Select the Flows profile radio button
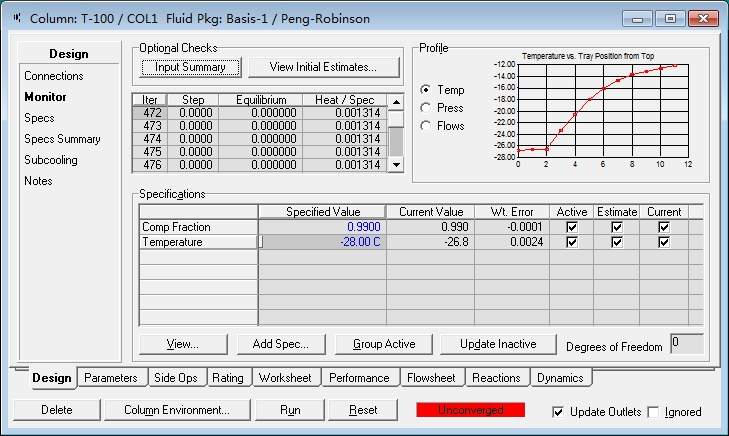The height and width of the screenshot is (436, 729). pyautogui.click(x=426, y=126)
